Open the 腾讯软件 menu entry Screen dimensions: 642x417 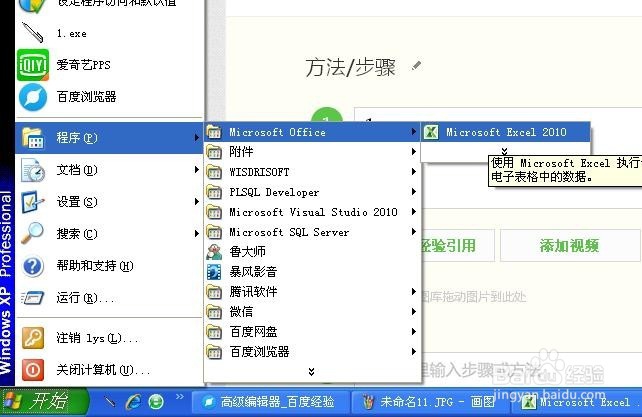pyautogui.click(x=312, y=292)
